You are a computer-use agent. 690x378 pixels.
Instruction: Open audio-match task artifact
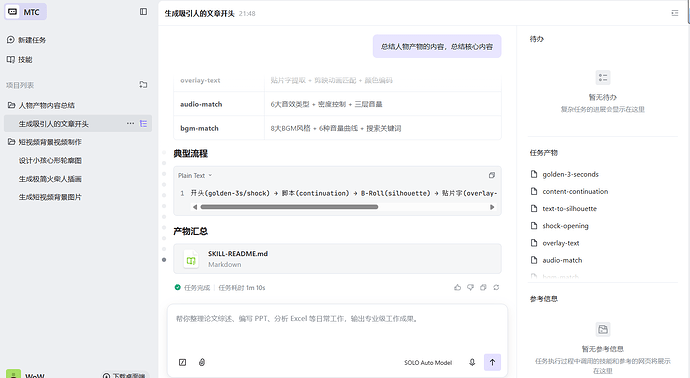562,260
